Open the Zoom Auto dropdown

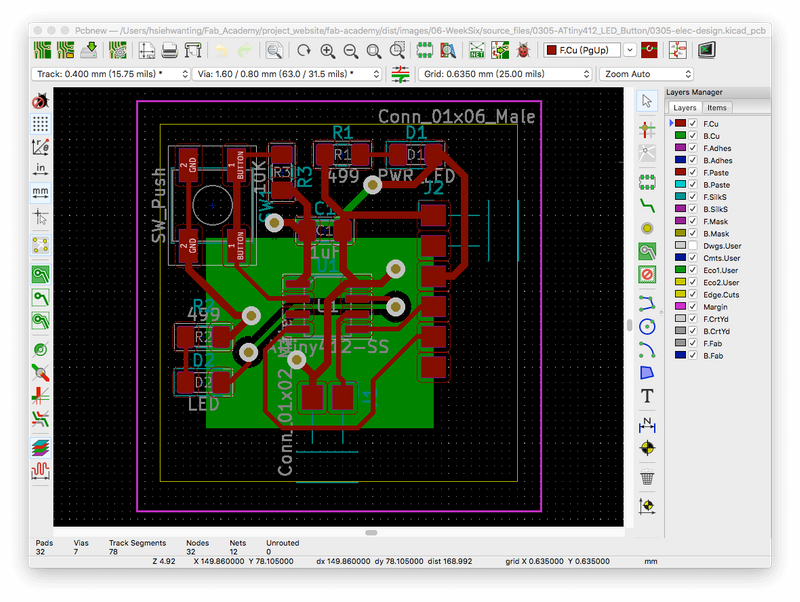(645, 74)
